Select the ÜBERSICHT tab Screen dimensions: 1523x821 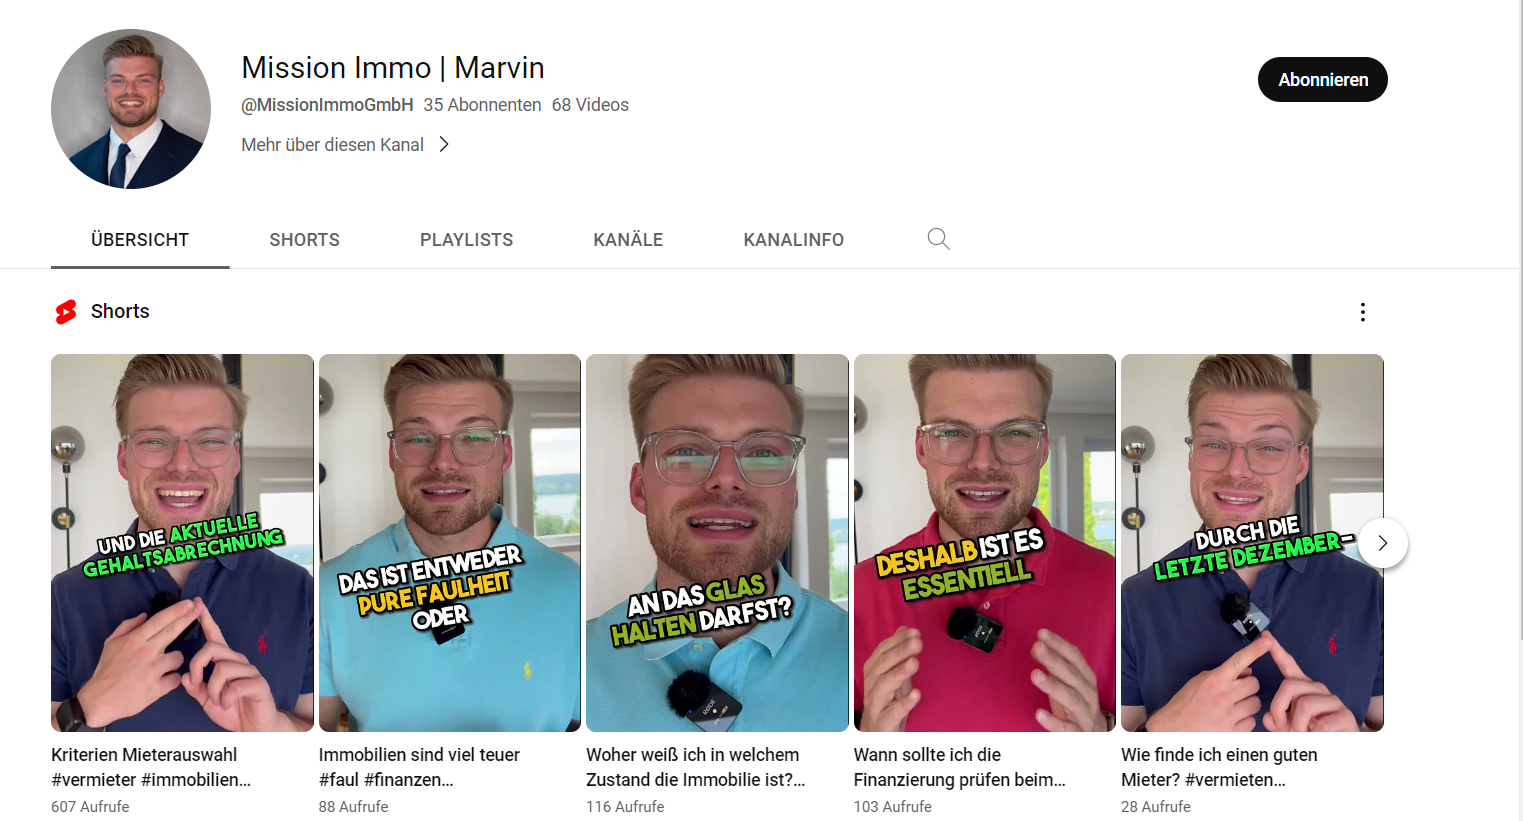tap(140, 240)
